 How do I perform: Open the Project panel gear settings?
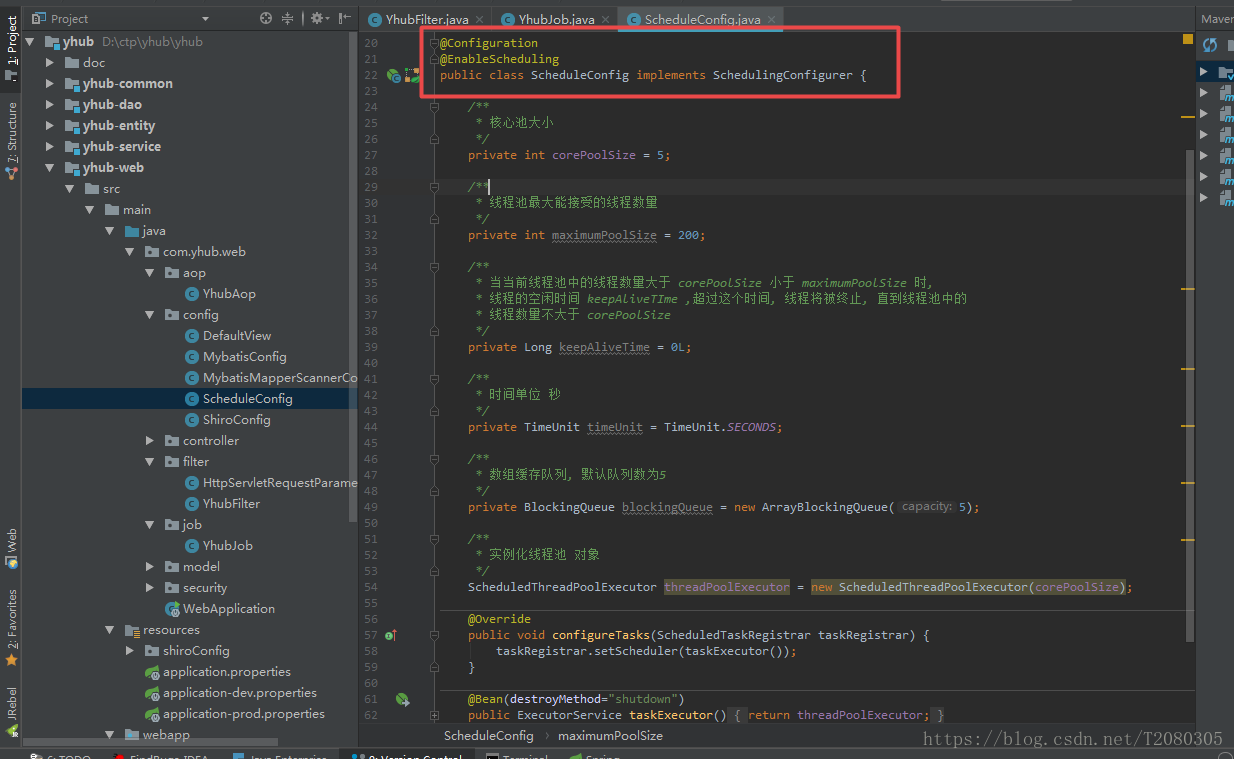point(318,18)
